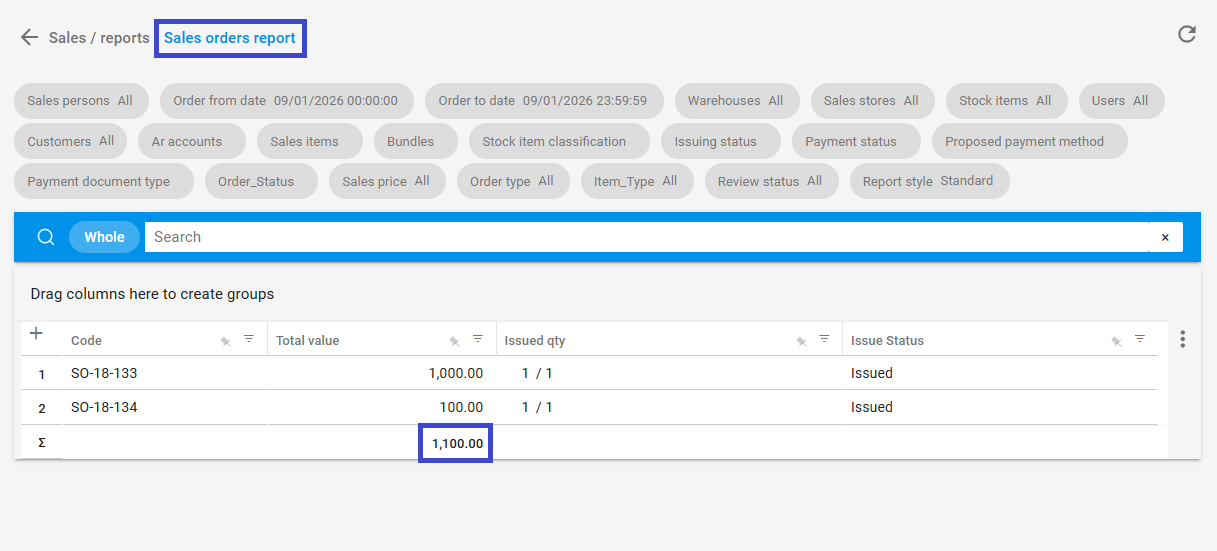Navigate to Sales / reports breadcrumb
This screenshot has height=551, width=1217.
click(99, 38)
